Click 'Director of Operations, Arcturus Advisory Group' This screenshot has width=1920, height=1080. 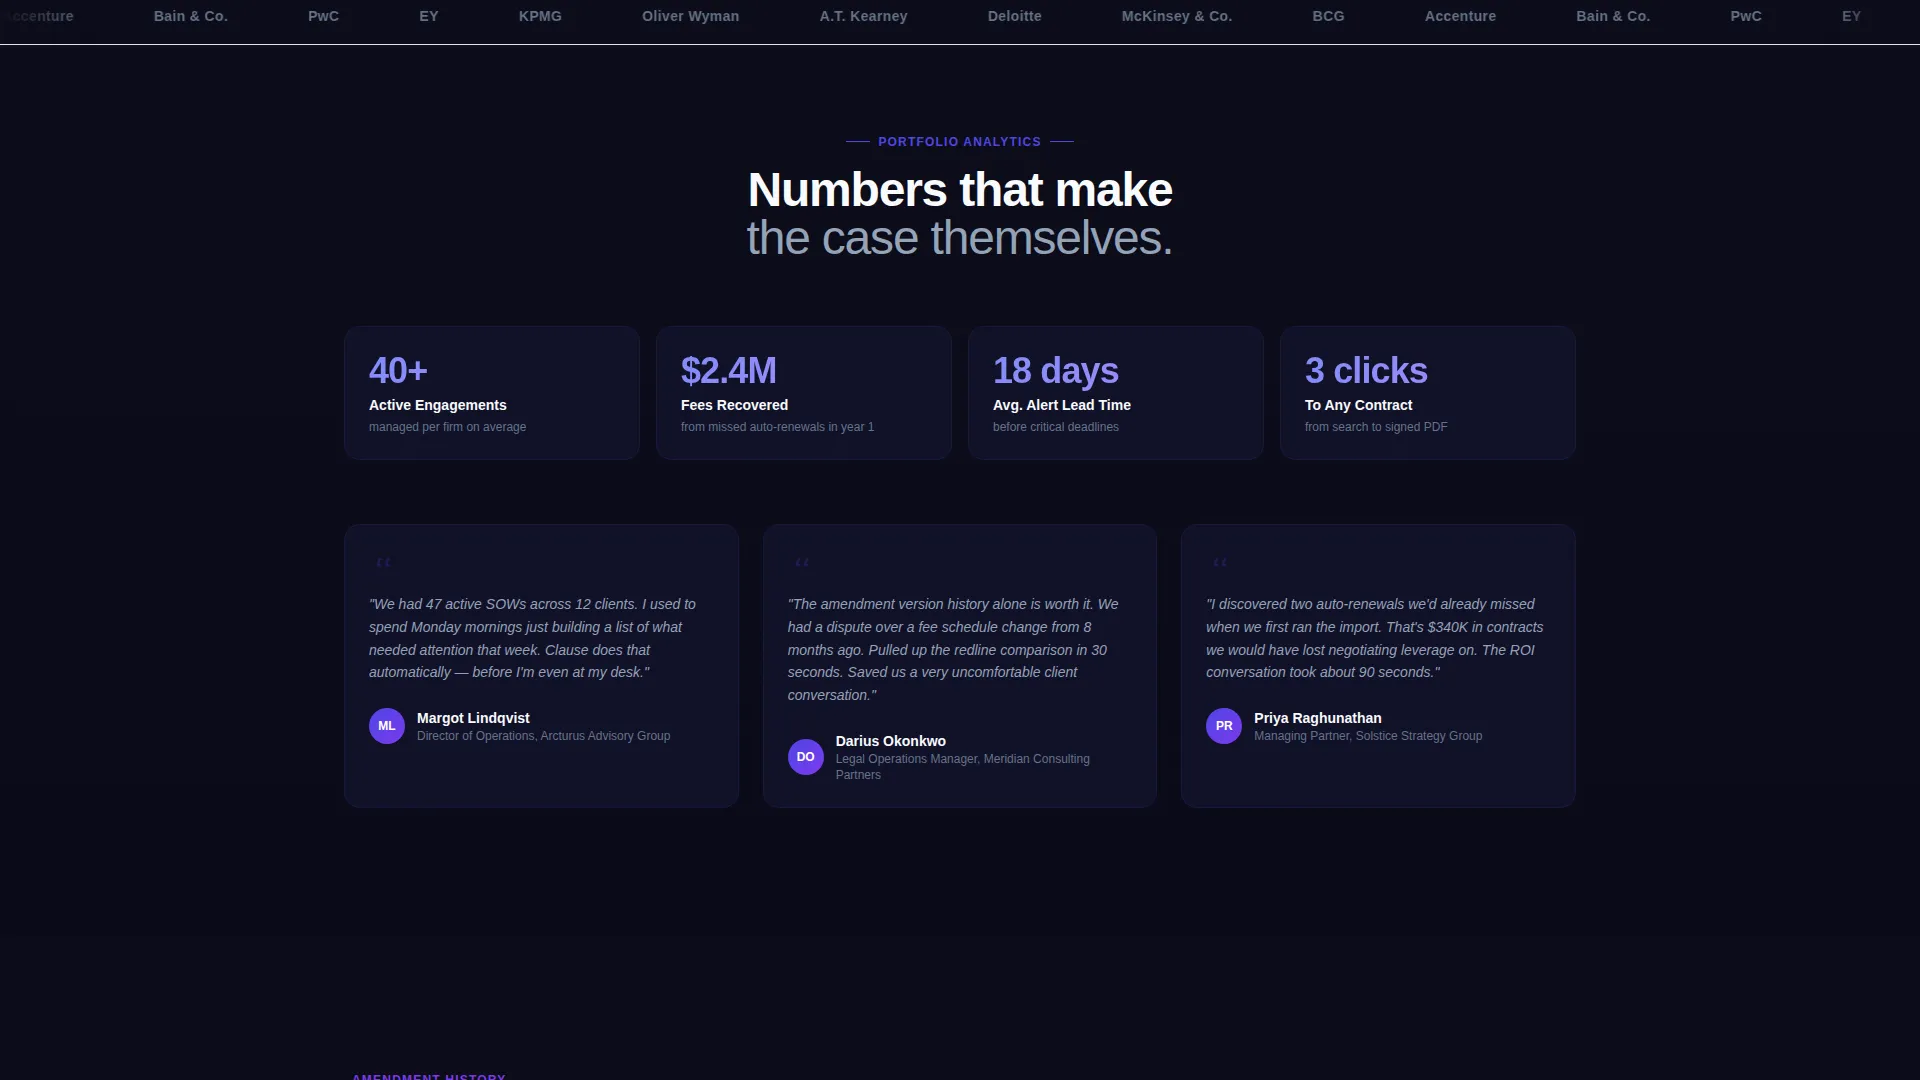543,736
